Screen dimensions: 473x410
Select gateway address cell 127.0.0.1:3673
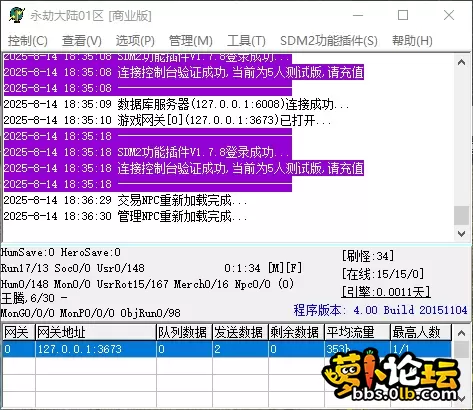click(x=96, y=349)
